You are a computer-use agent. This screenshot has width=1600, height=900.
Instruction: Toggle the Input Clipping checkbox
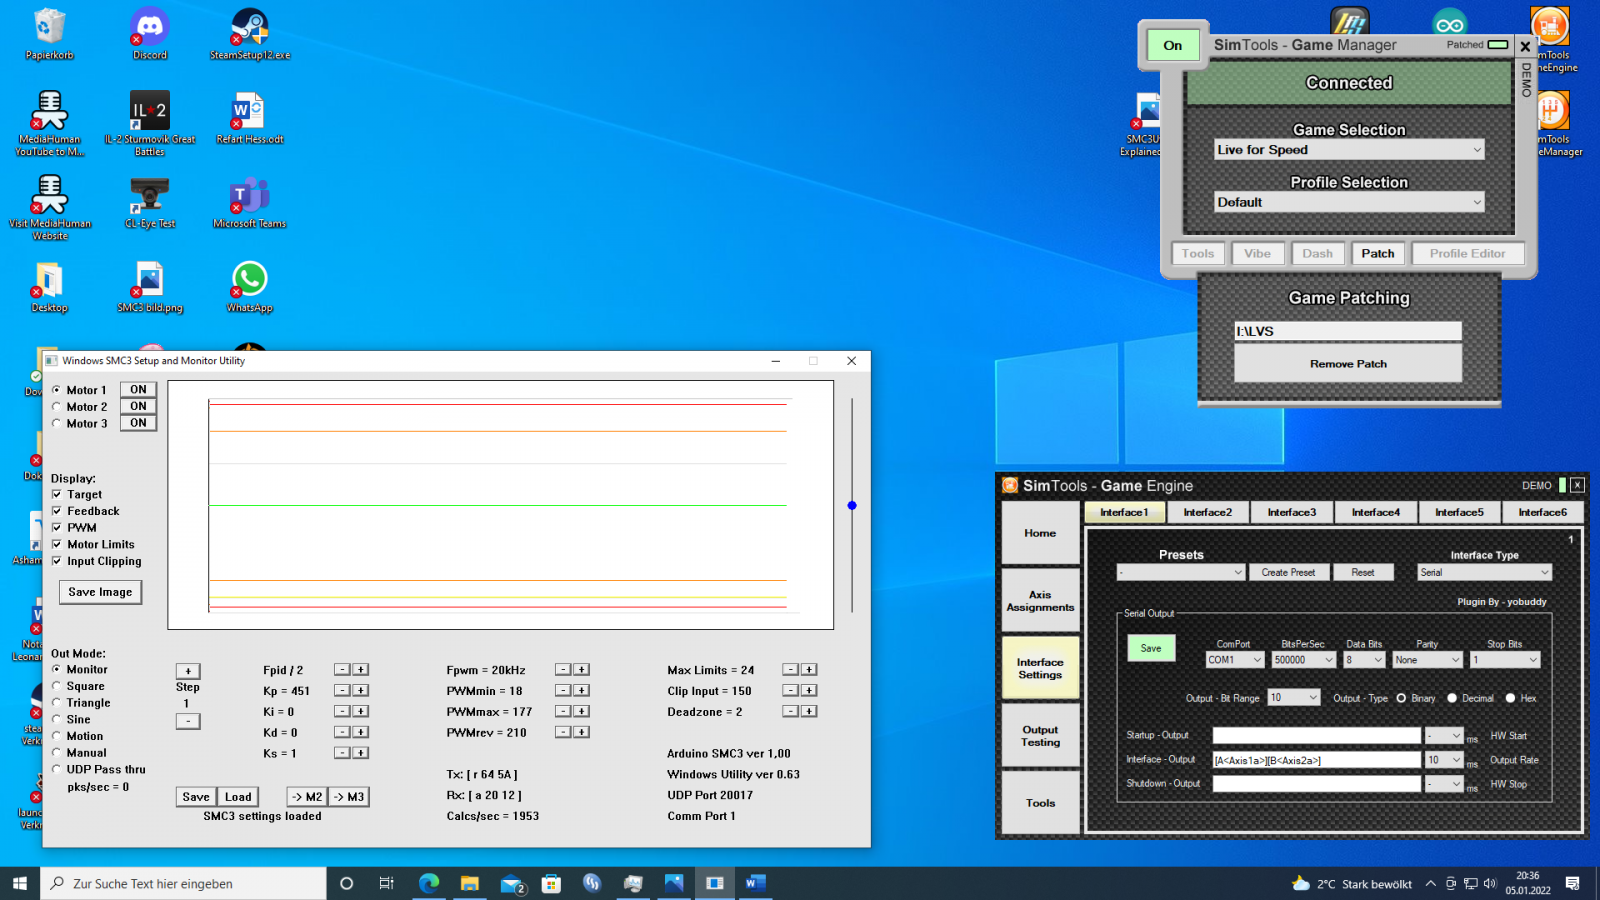57,561
